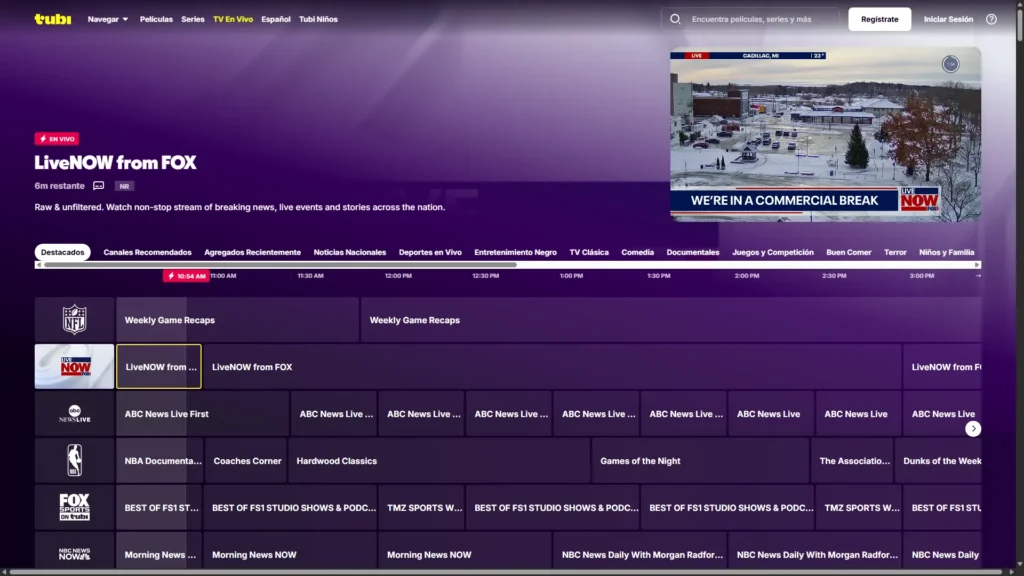Switch to the Noticias Nacionales category tab
The height and width of the screenshot is (576, 1024).
tap(349, 252)
